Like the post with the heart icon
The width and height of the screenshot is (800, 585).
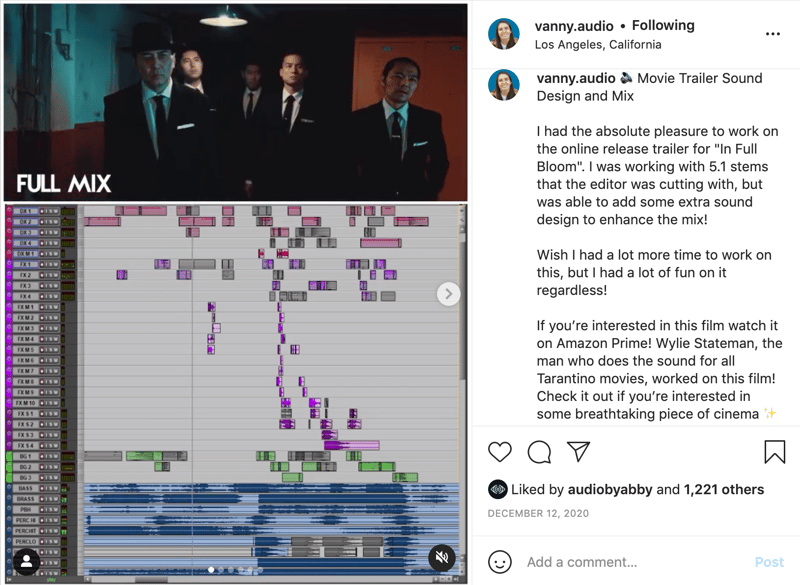point(499,452)
